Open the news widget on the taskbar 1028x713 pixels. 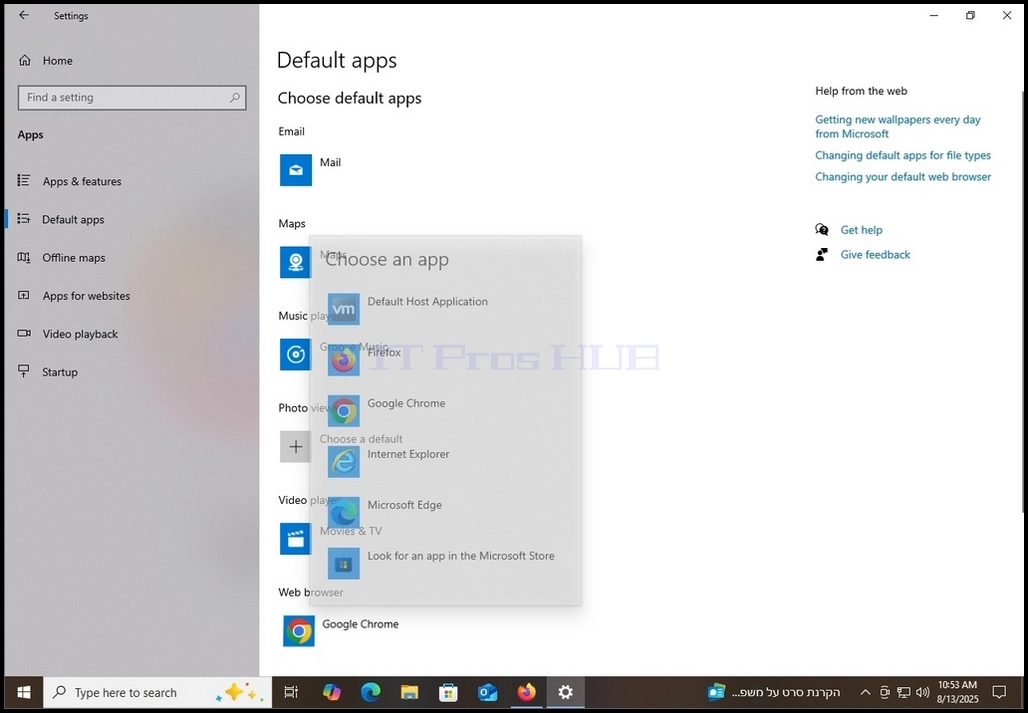tap(774, 692)
